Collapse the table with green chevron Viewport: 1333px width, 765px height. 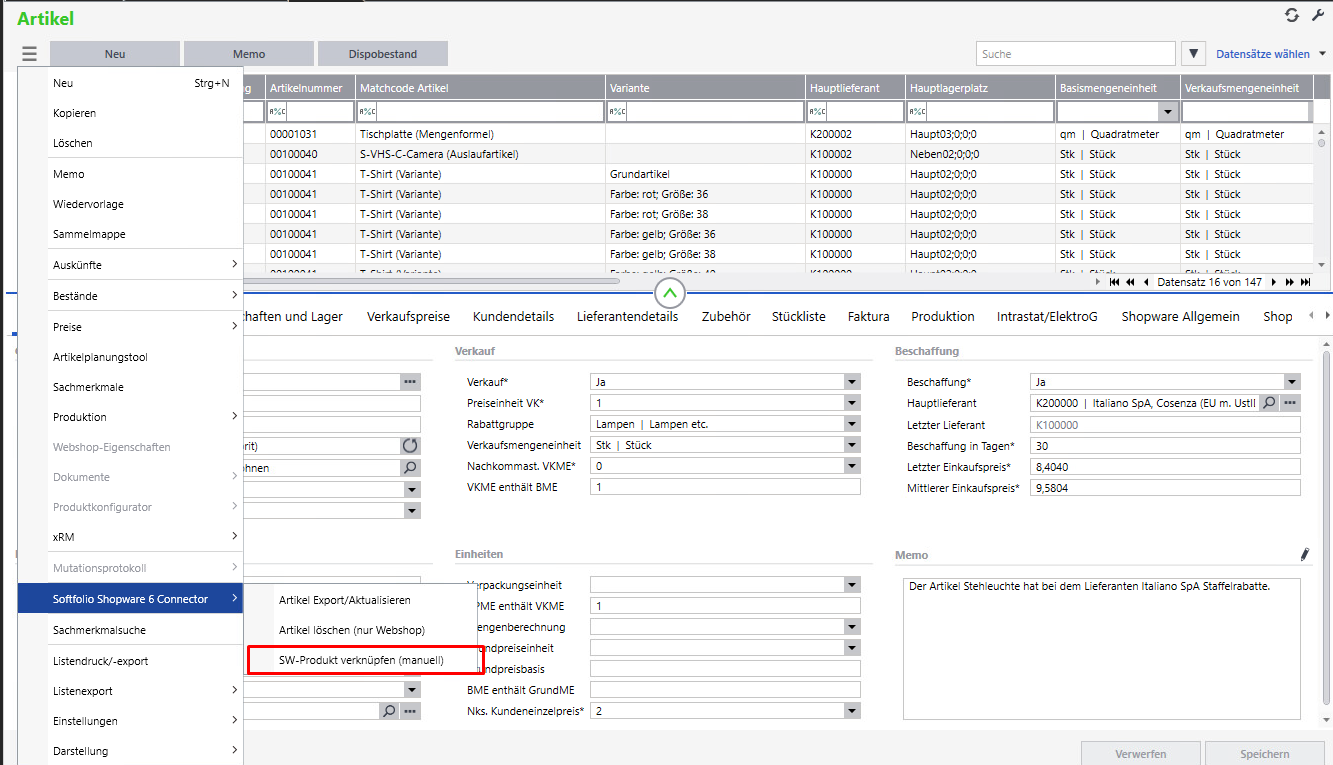click(669, 293)
